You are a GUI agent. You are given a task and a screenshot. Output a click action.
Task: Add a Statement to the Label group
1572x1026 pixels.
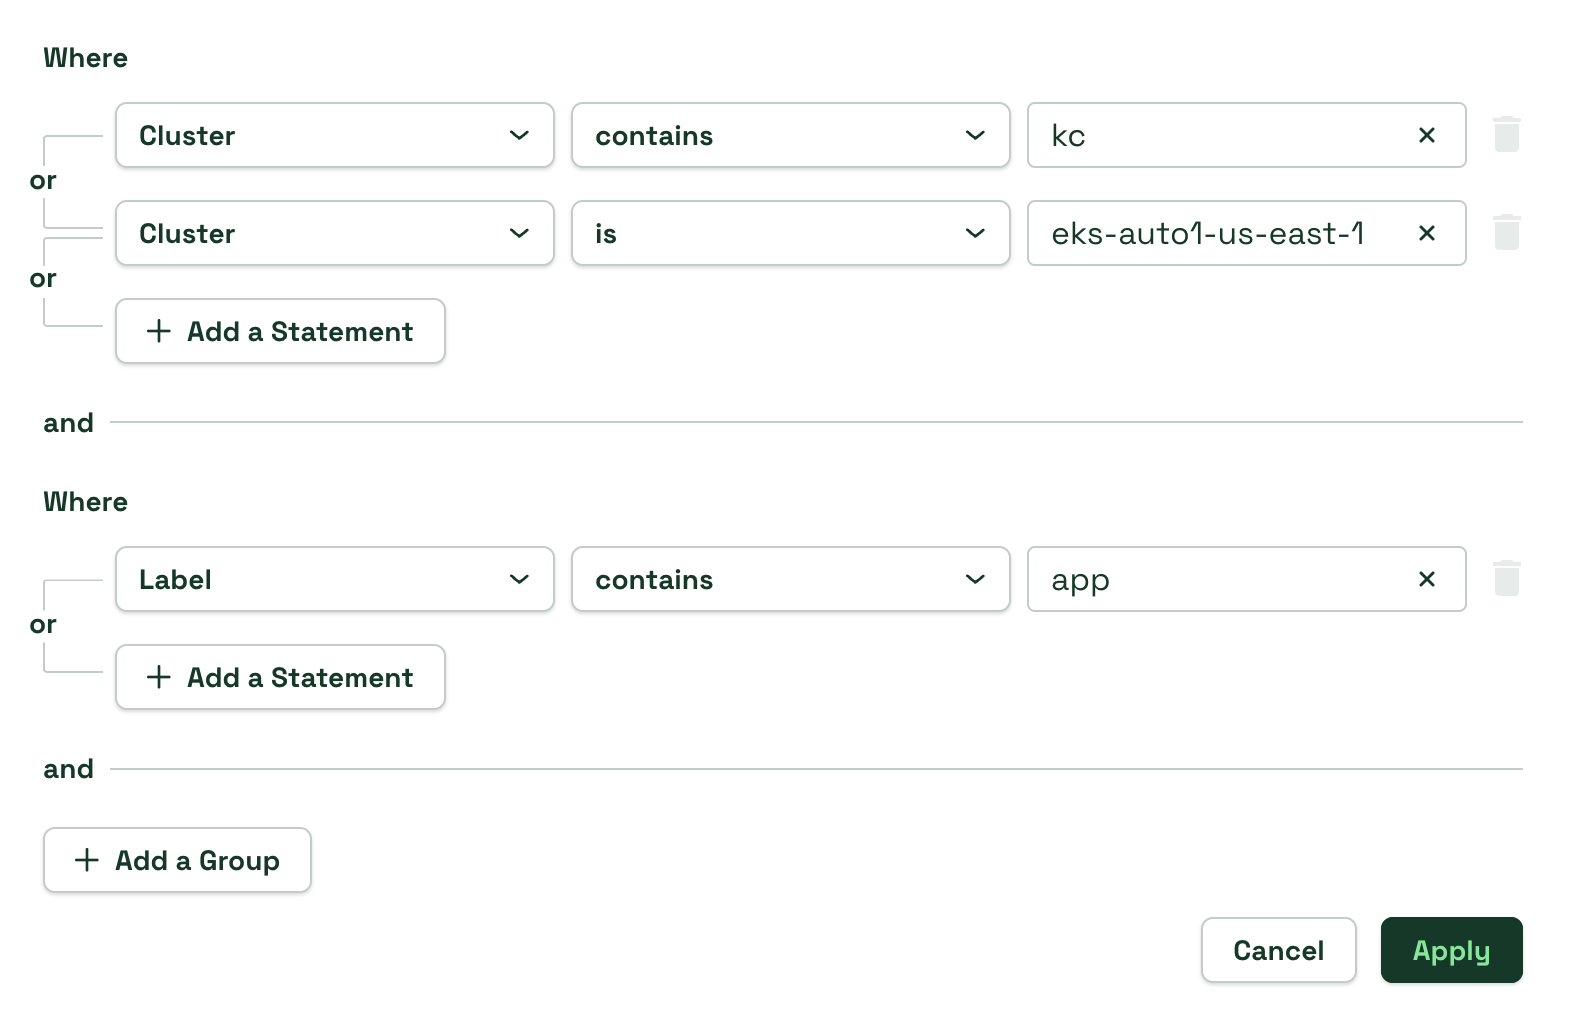point(280,677)
